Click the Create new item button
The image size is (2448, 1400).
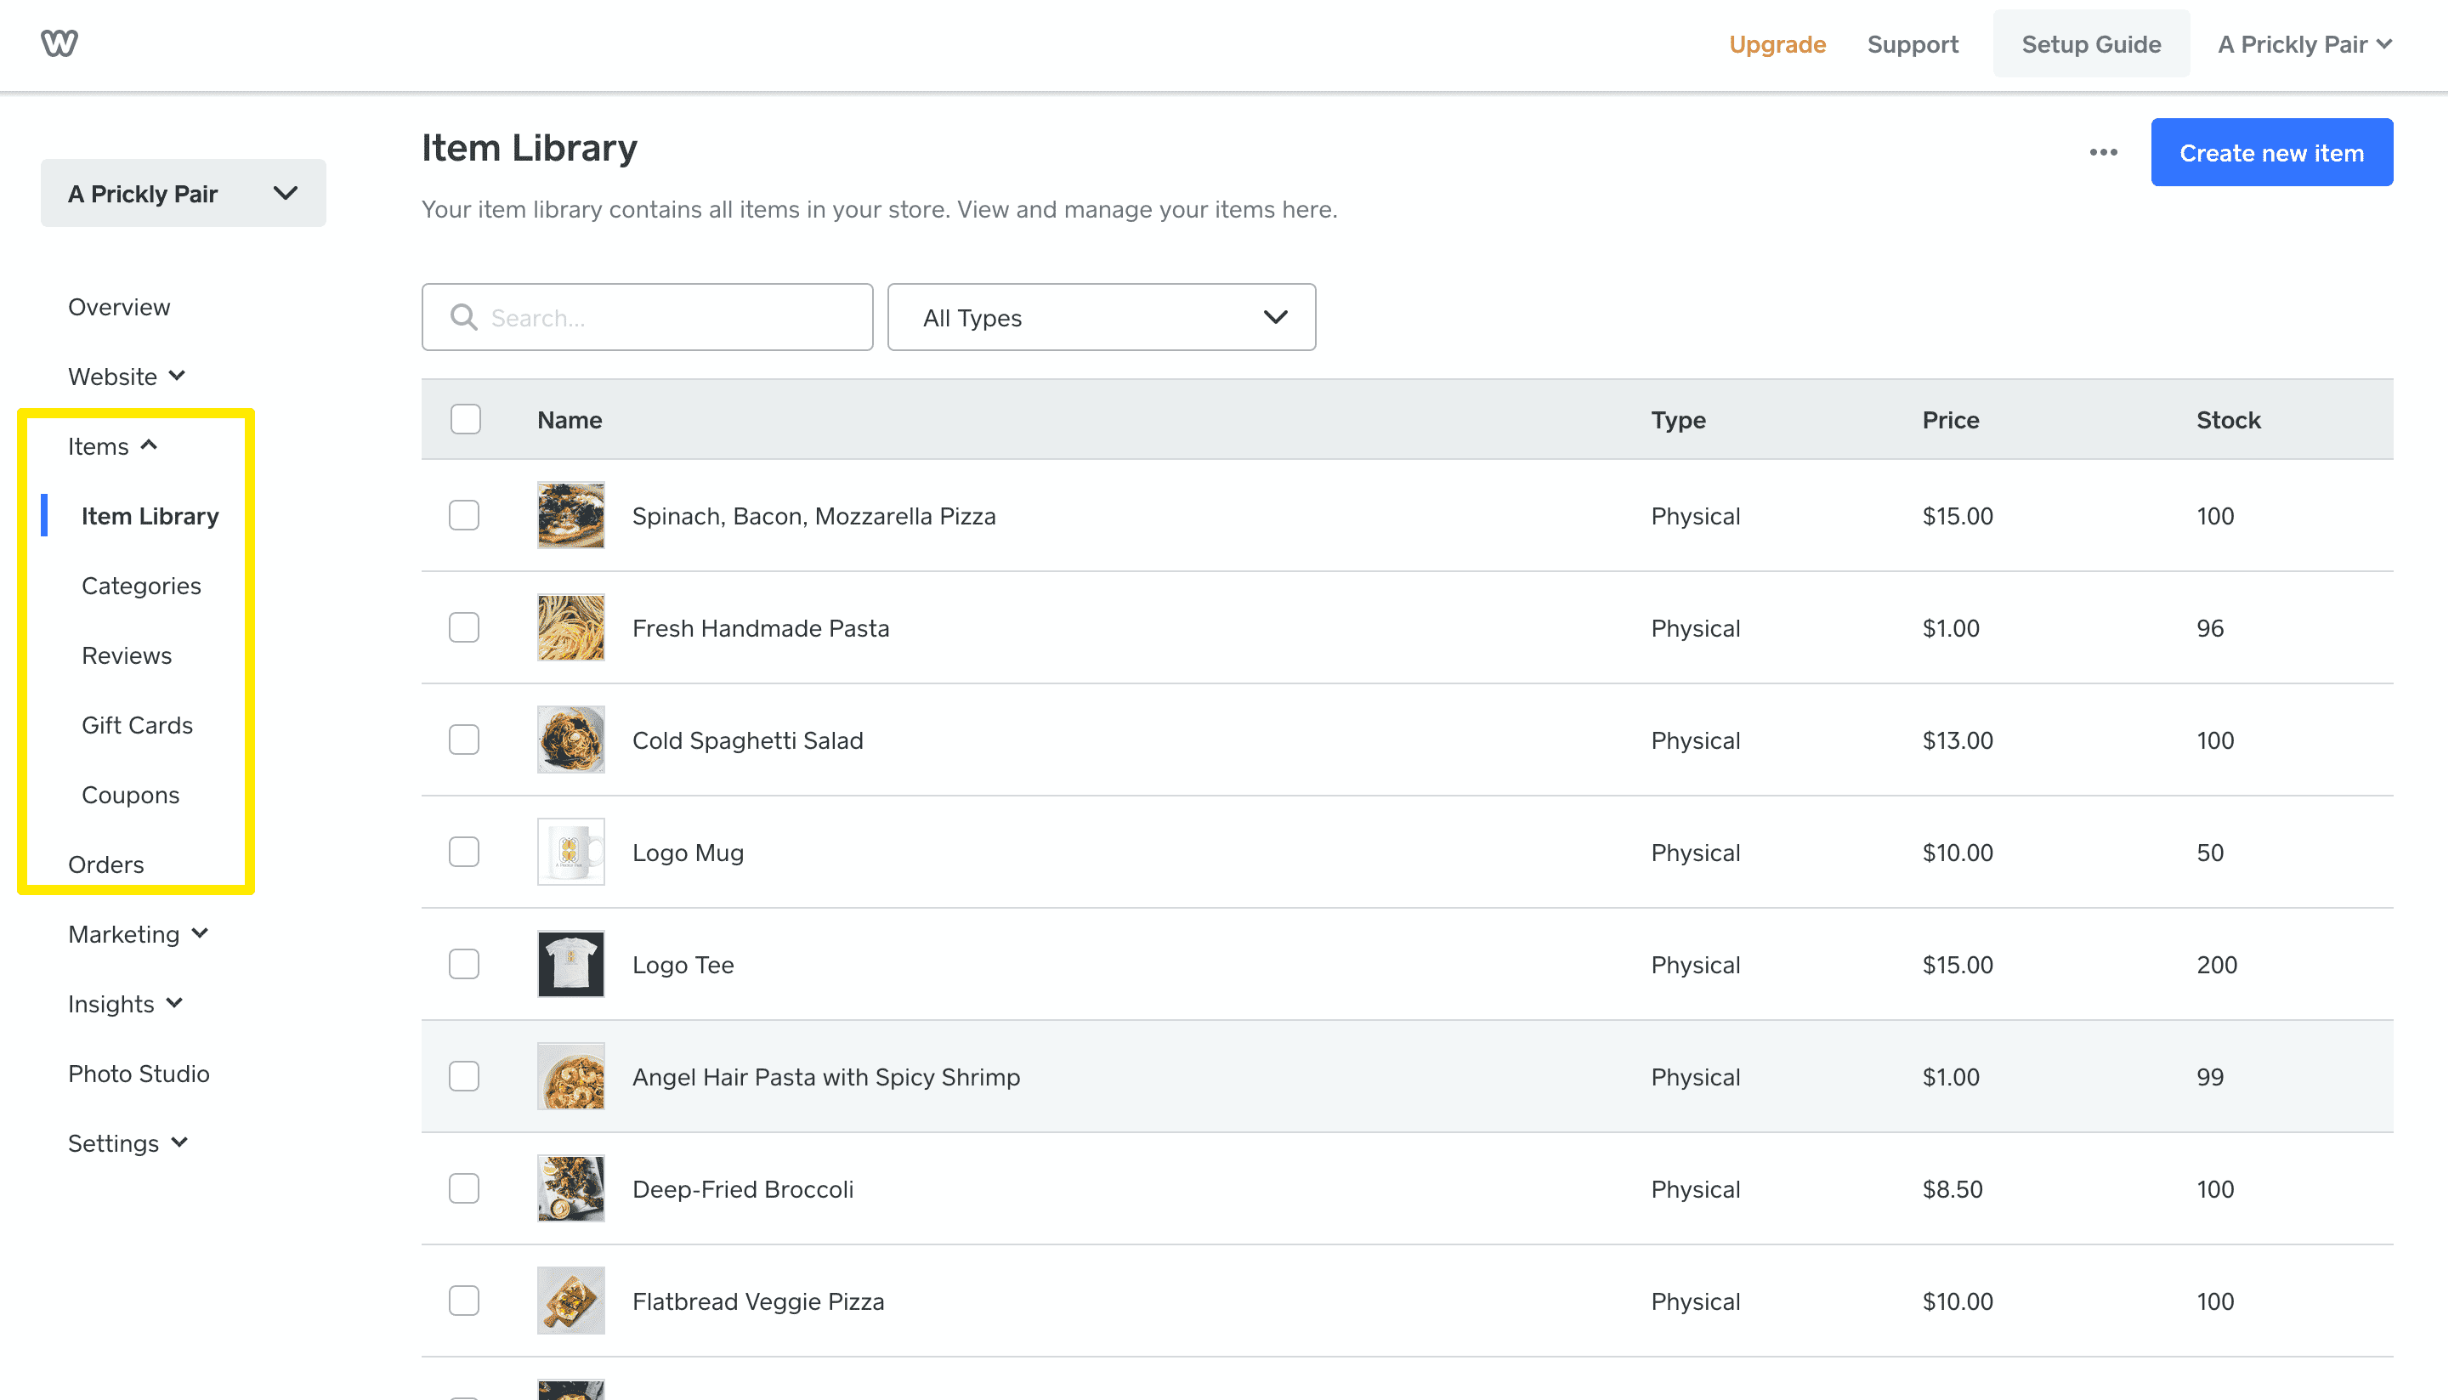[2271, 152]
